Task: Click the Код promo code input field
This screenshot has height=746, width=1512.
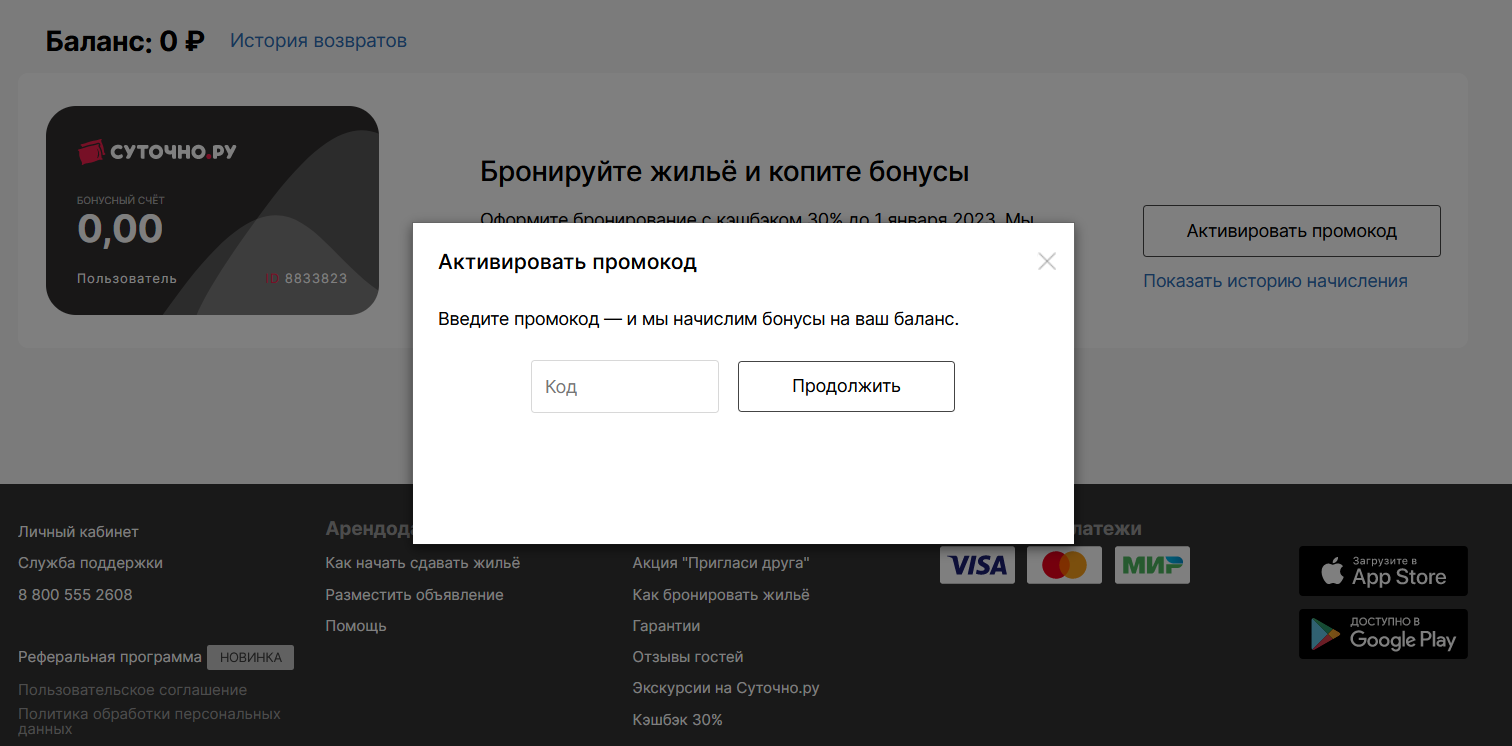Action: [625, 386]
